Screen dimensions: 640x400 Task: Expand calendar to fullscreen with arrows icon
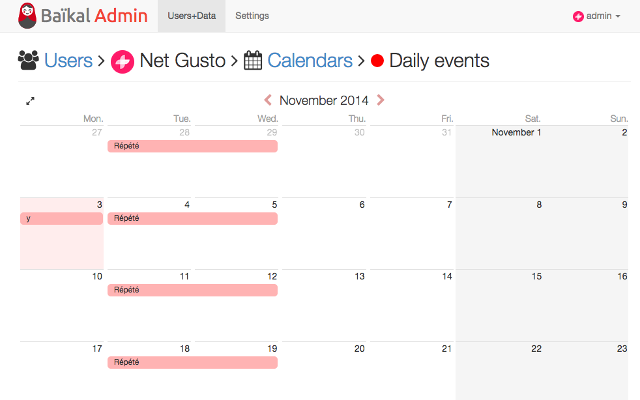pos(30,101)
